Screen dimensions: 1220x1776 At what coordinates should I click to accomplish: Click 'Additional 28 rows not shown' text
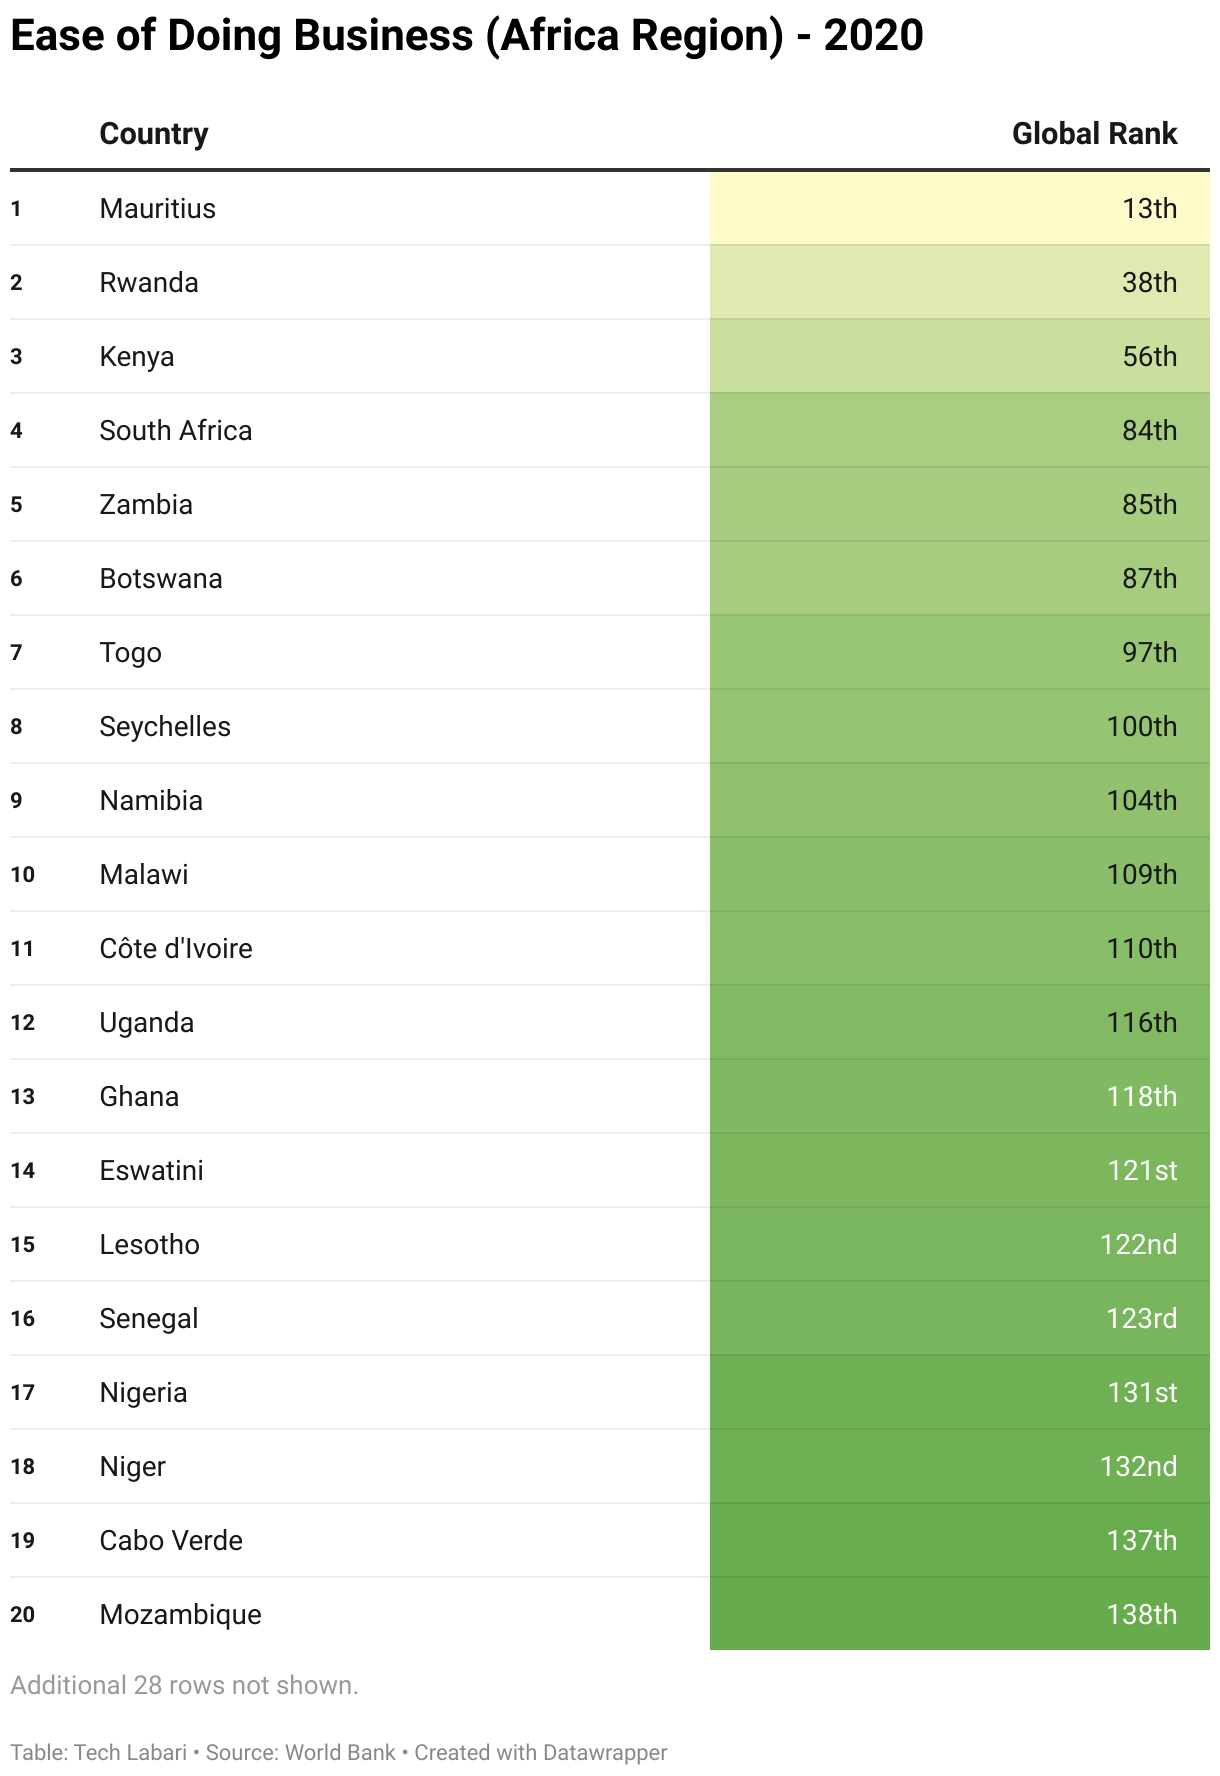click(184, 1686)
